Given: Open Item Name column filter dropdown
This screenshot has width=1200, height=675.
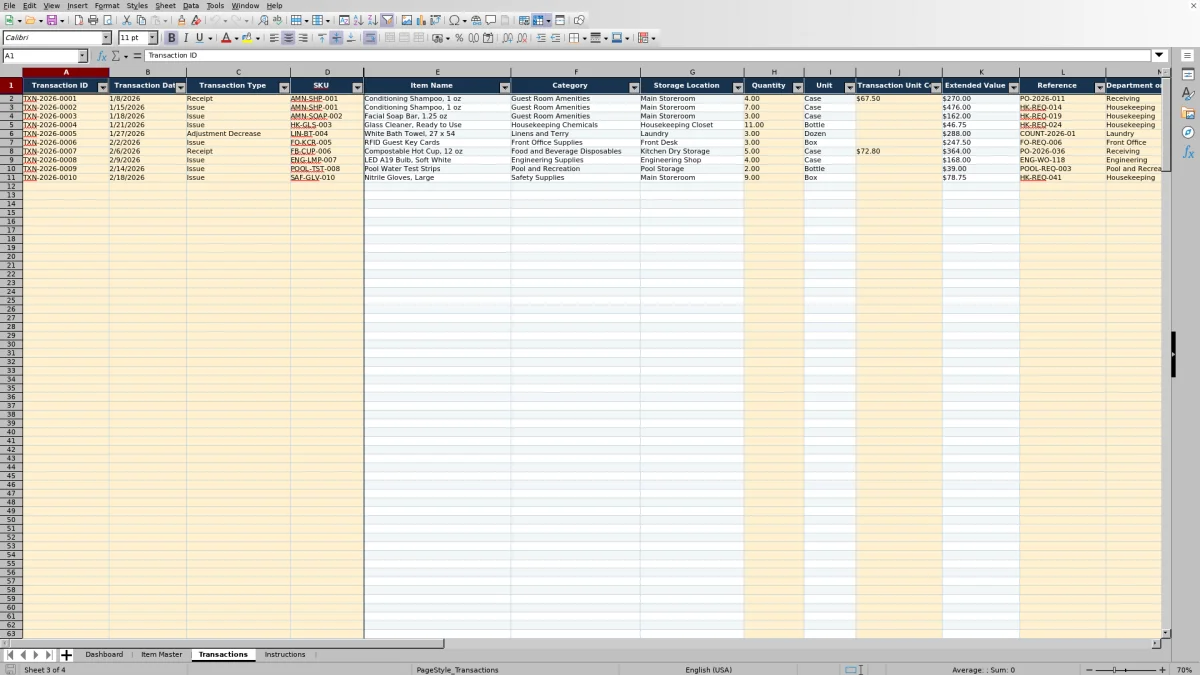Looking at the screenshot, I should 504,88.
